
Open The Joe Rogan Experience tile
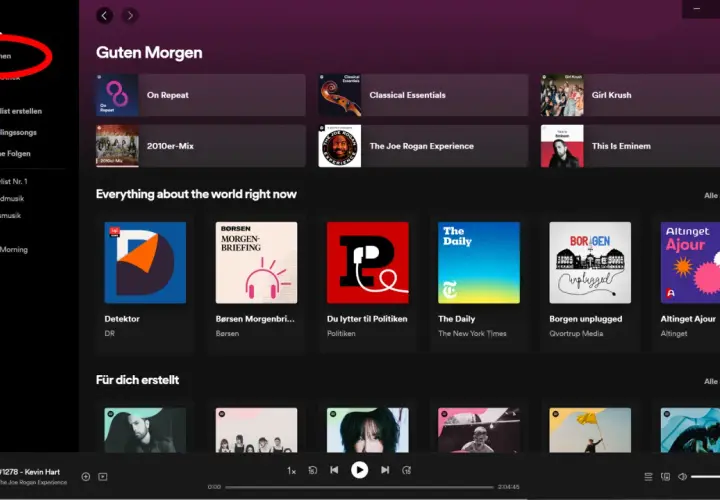click(x=423, y=146)
